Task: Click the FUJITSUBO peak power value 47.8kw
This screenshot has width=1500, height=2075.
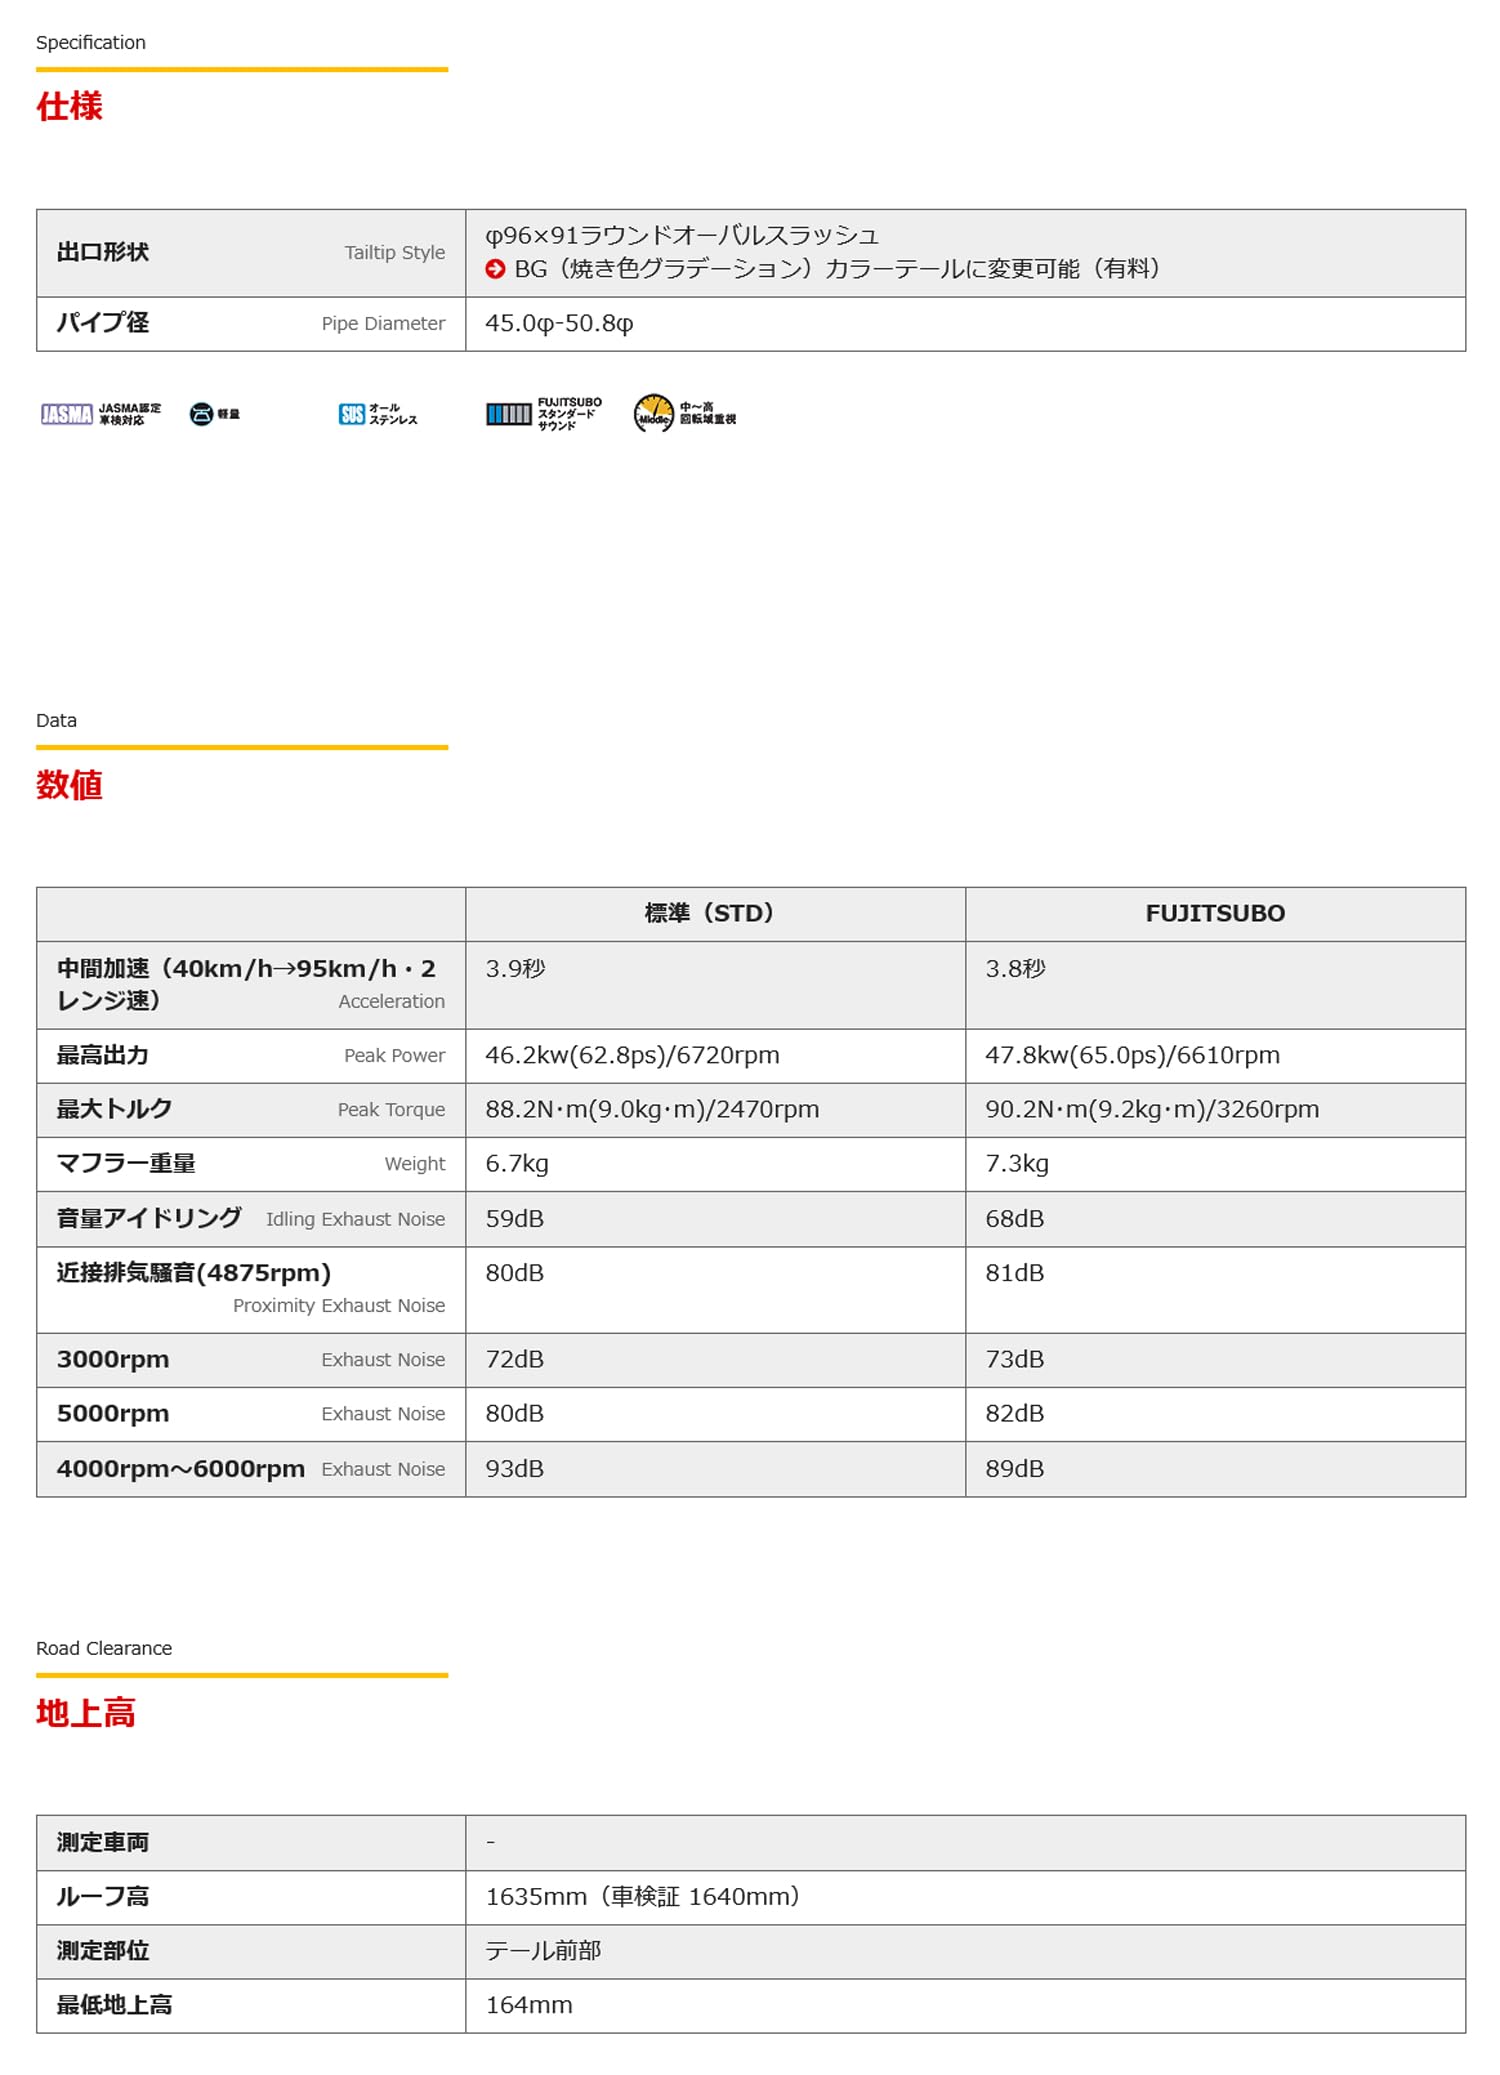Action: 1131,1056
